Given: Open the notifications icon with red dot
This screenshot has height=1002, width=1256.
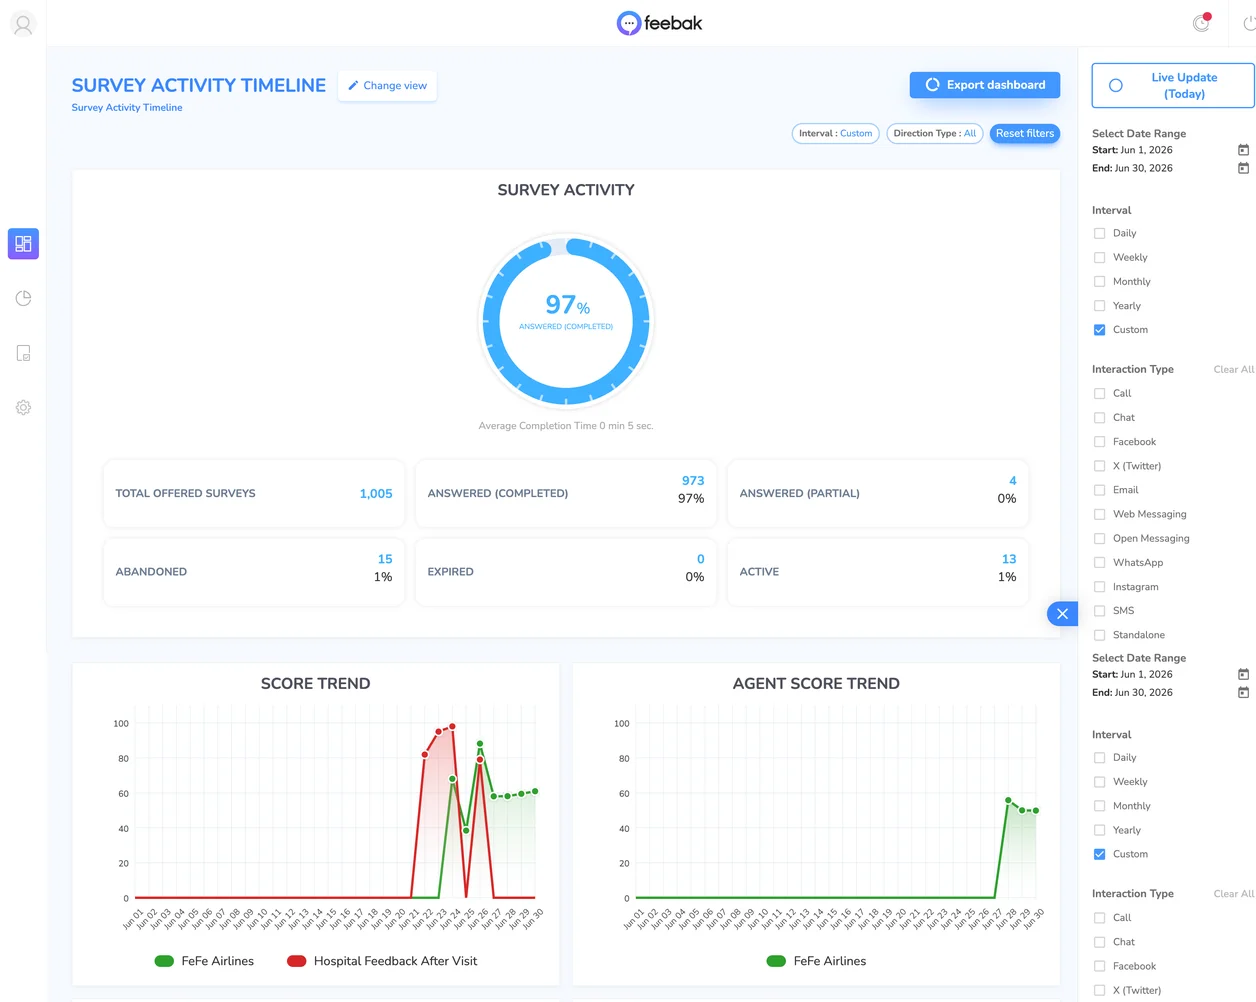Looking at the screenshot, I should coord(1201,23).
